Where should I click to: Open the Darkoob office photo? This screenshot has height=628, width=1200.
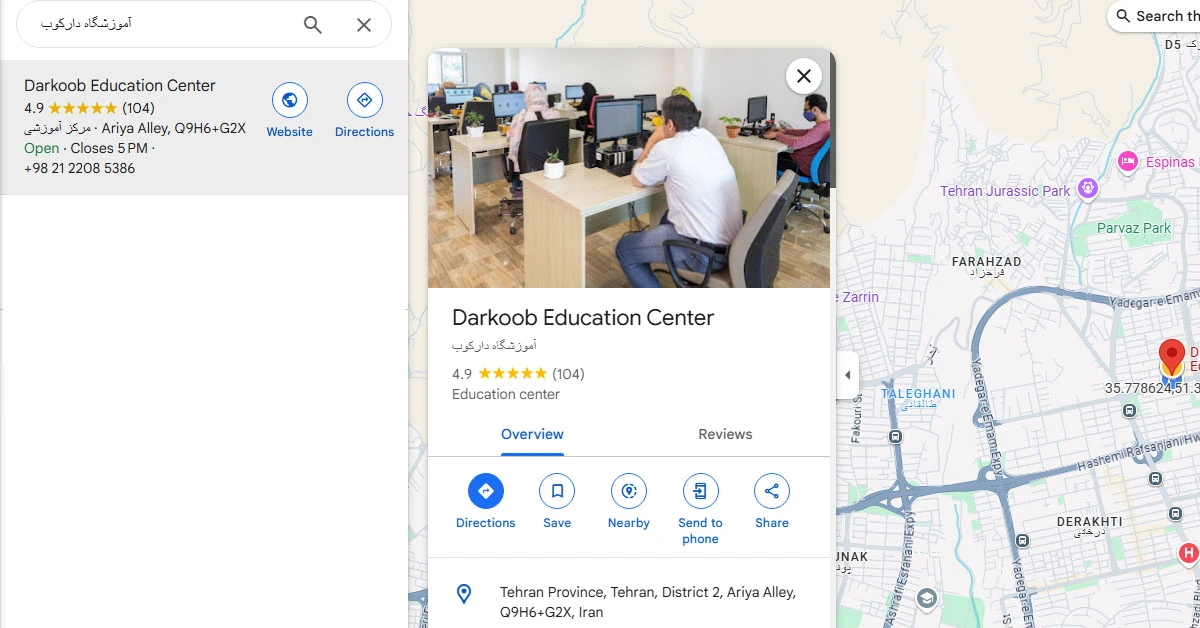pyautogui.click(x=628, y=168)
